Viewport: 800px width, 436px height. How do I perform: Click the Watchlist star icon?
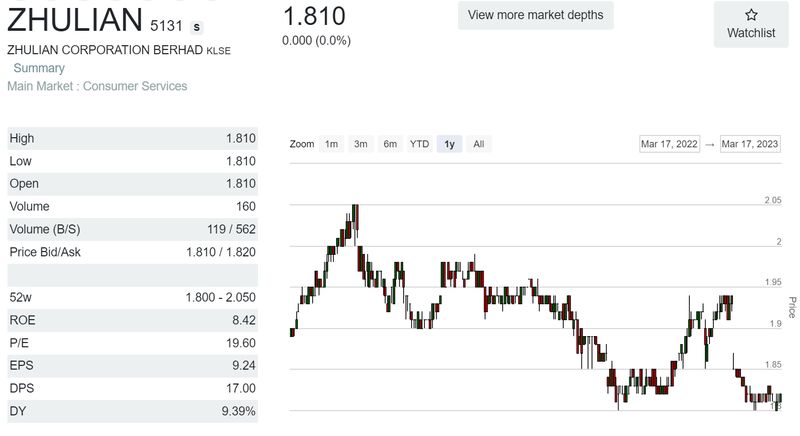pyautogui.click(x=751, y=15)
